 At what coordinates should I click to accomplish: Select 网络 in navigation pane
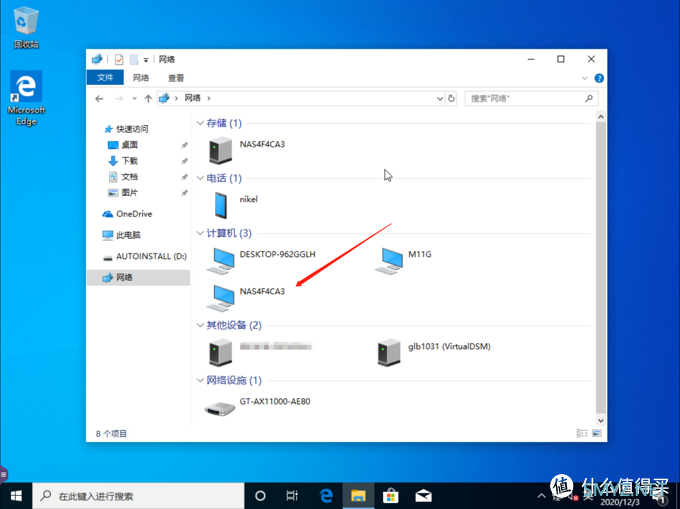(x=138, y=277)
